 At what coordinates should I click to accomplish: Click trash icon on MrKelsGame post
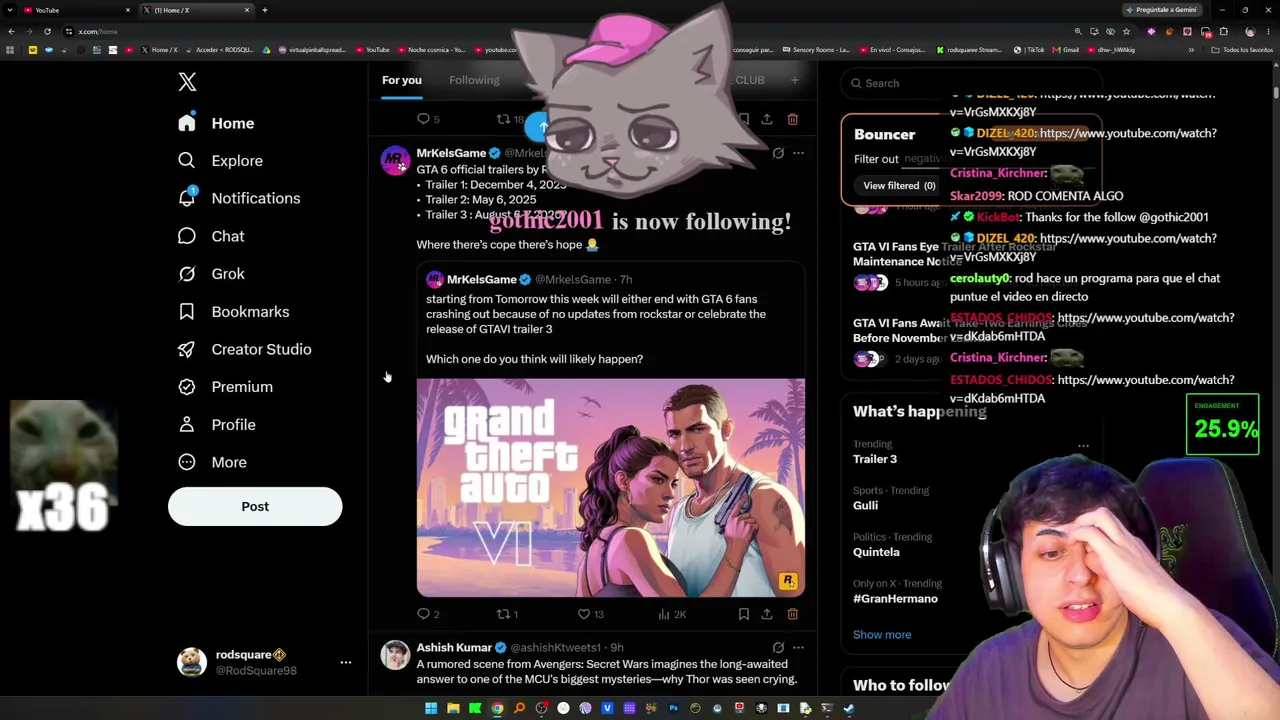(x=792, y=614)
